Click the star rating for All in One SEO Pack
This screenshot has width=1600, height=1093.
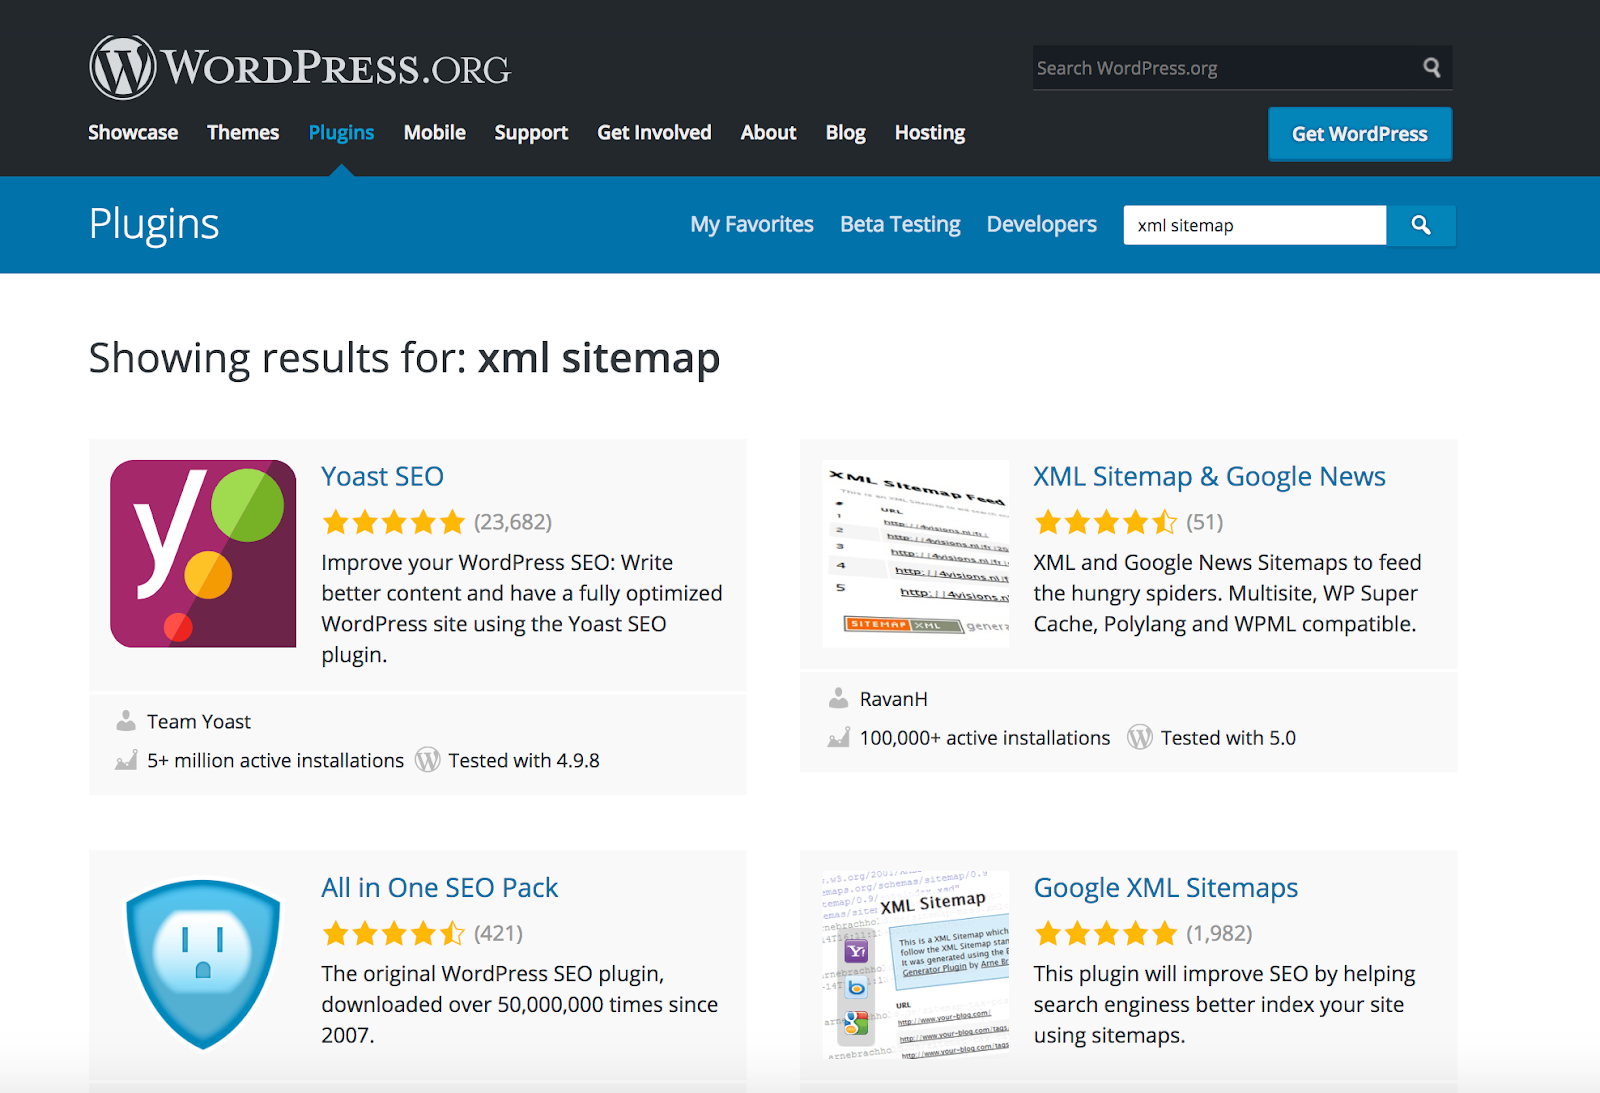coord(394,933)
